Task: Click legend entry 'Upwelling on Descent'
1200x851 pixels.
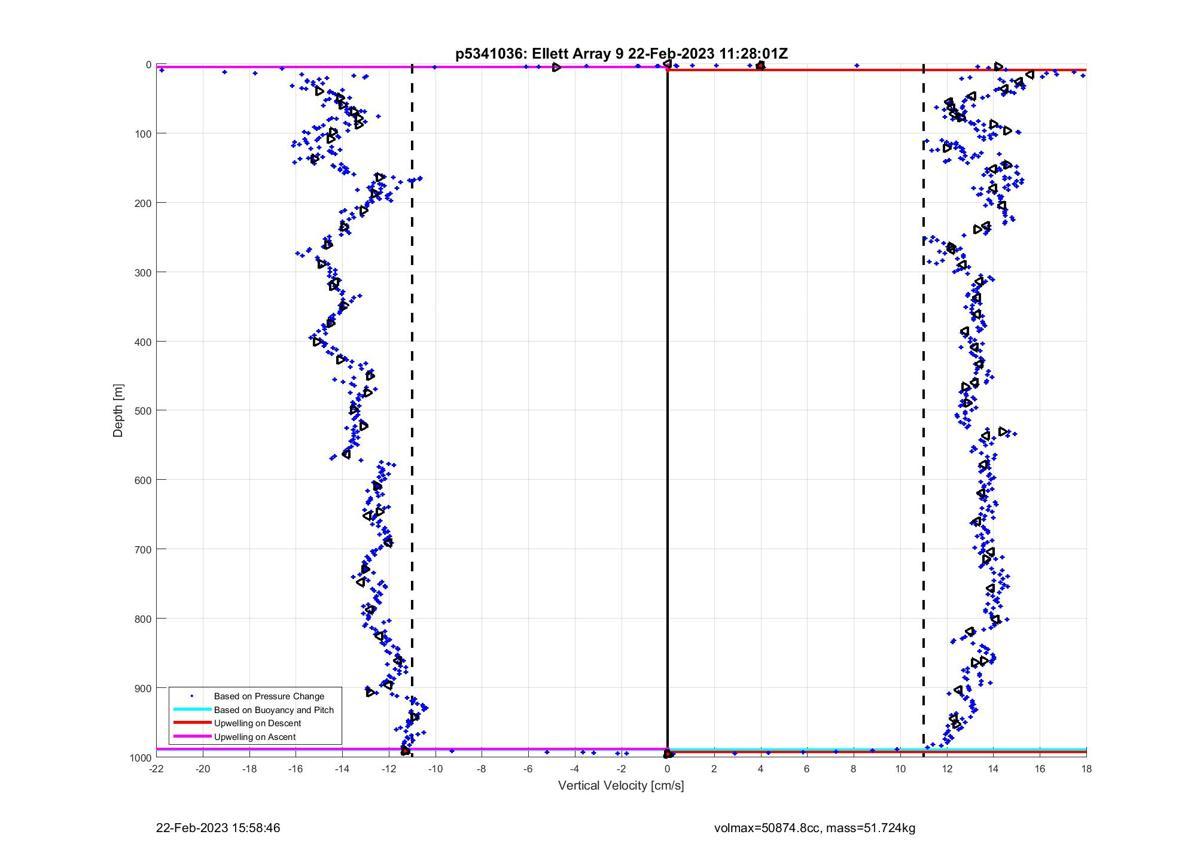Action: tap(257, 723)
